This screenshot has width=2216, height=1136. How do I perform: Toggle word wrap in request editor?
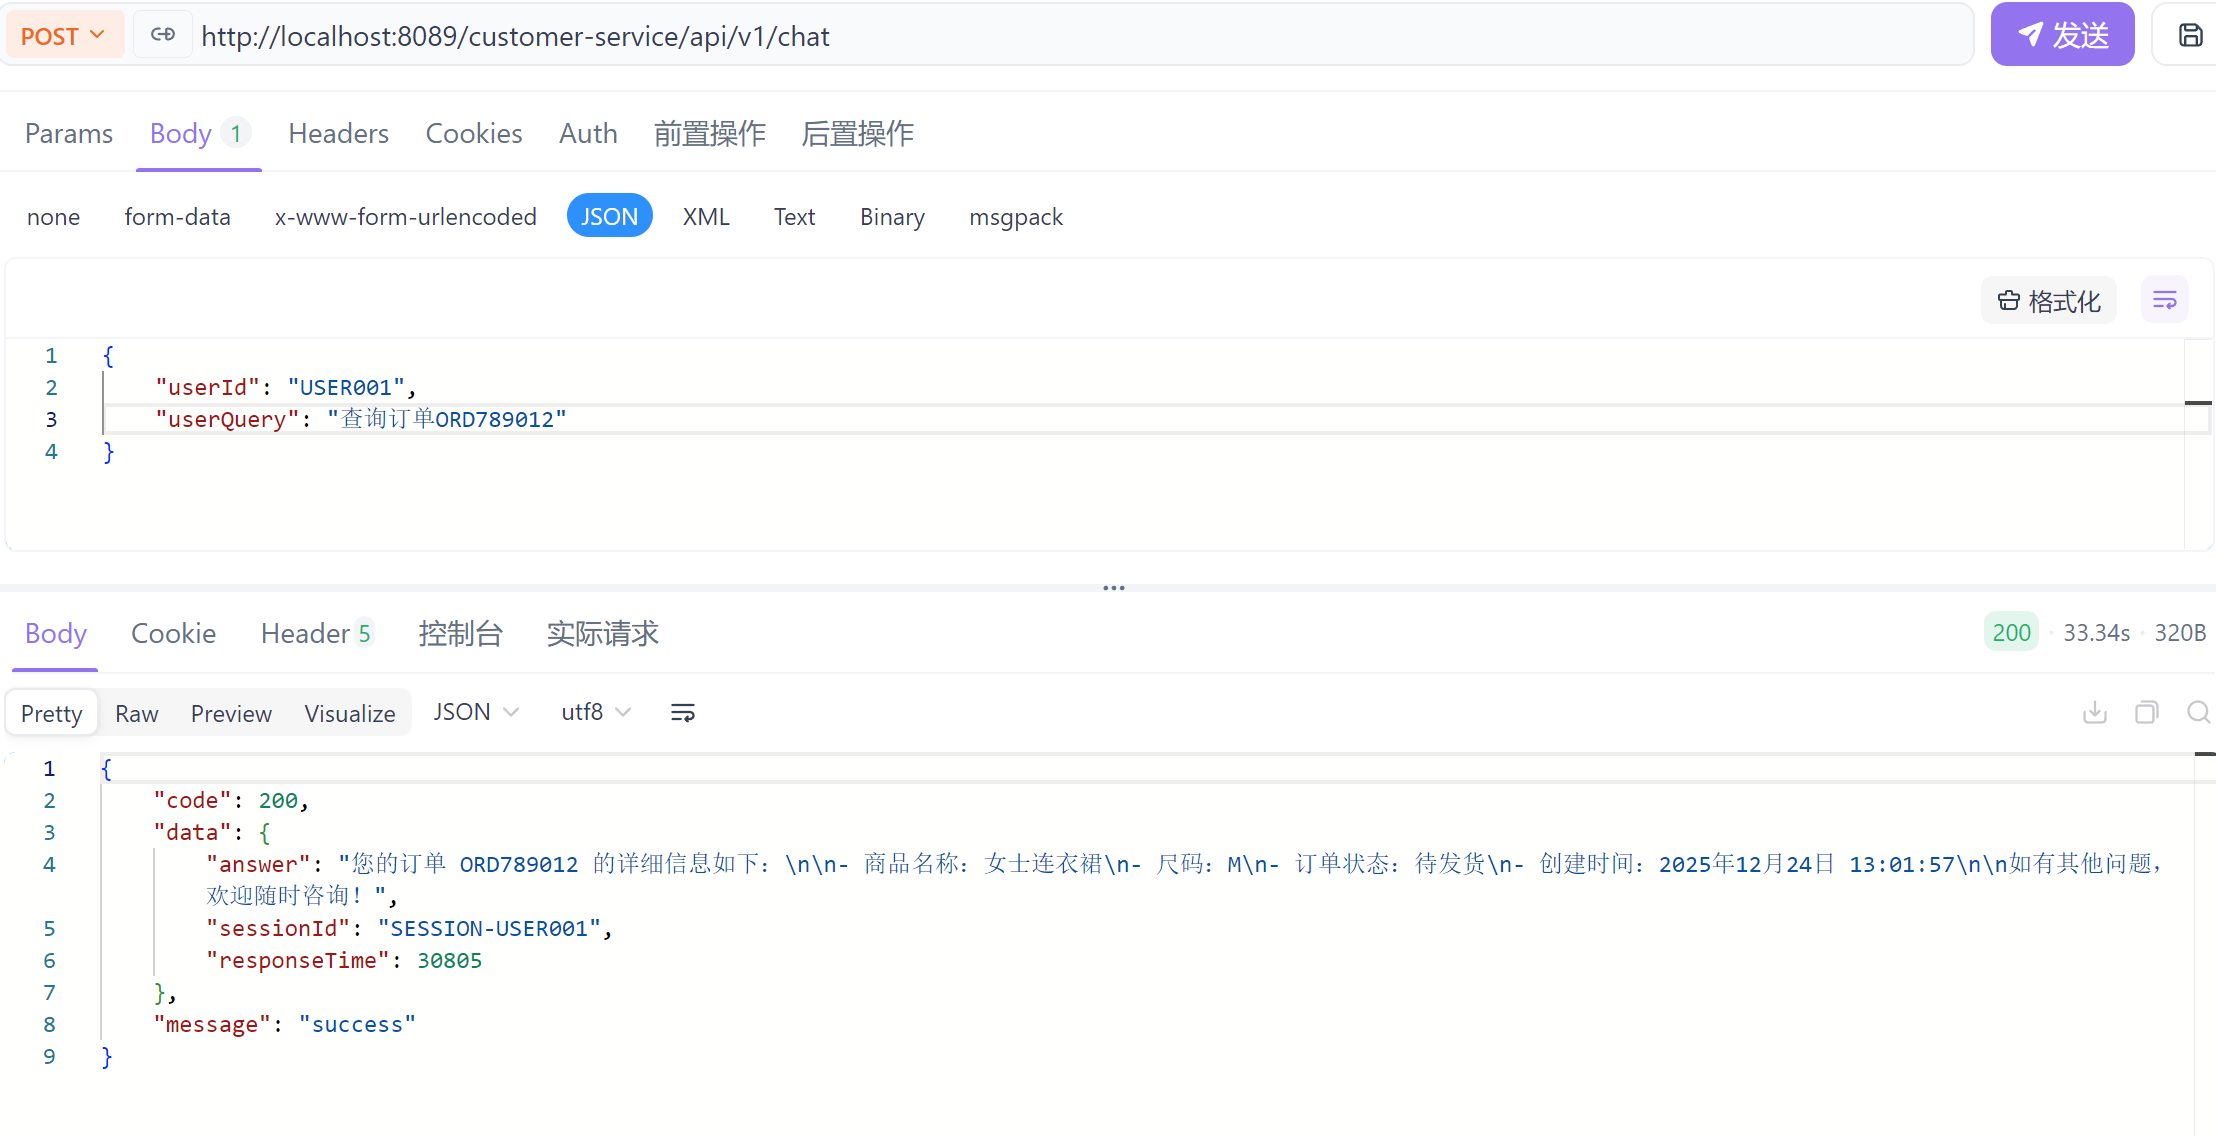point(2164,300)
